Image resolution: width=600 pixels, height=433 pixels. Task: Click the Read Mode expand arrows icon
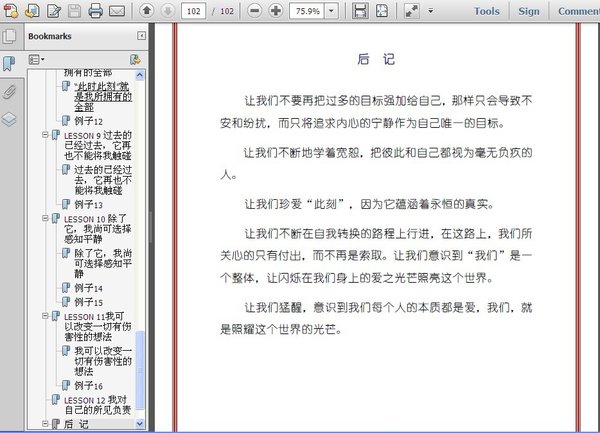point(411,11)
